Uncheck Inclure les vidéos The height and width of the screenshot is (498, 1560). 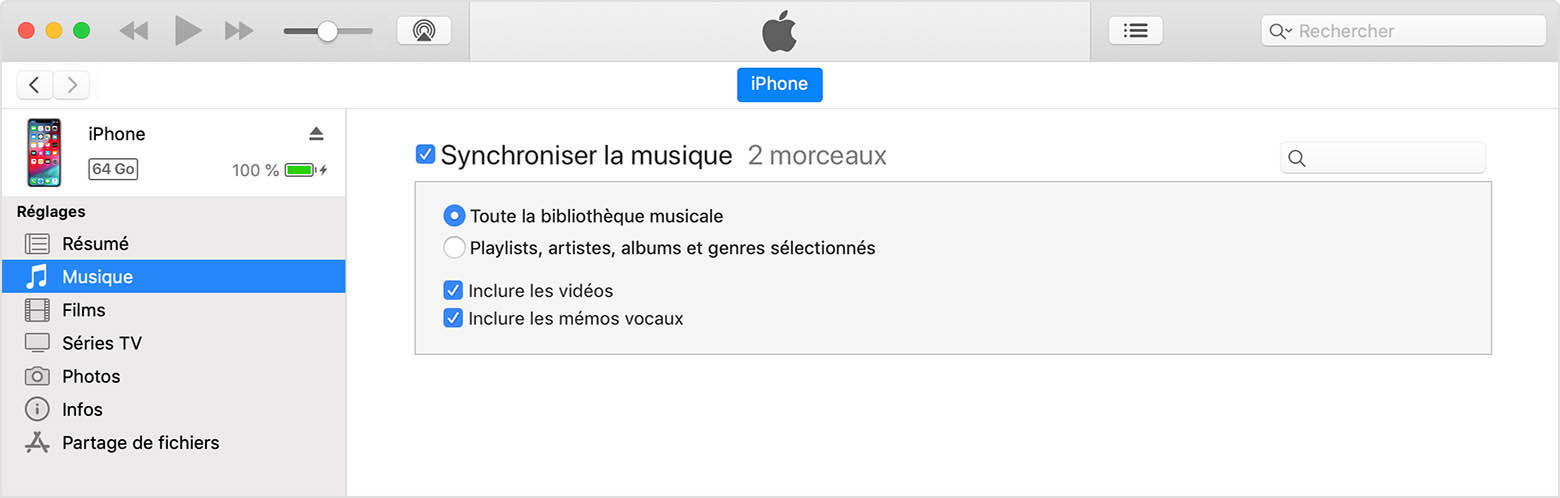click(453, 290)
